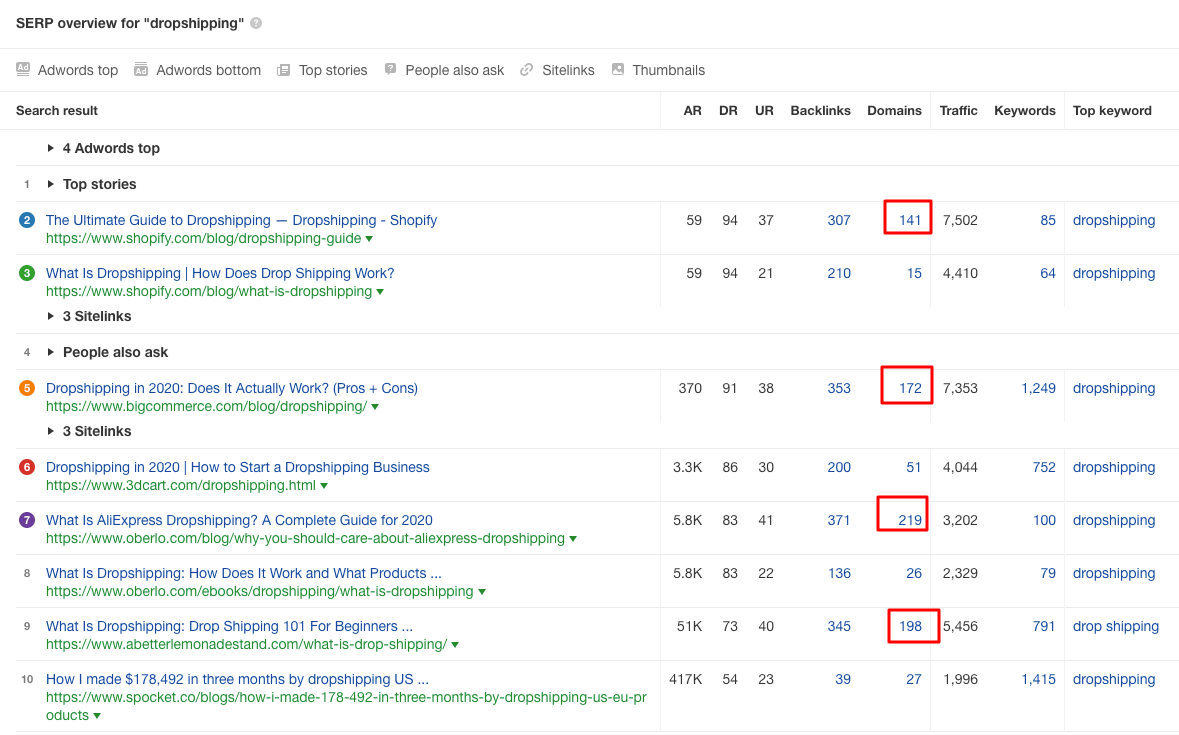
Task: Filter by Thumbnails label
Action: [668, 70]
